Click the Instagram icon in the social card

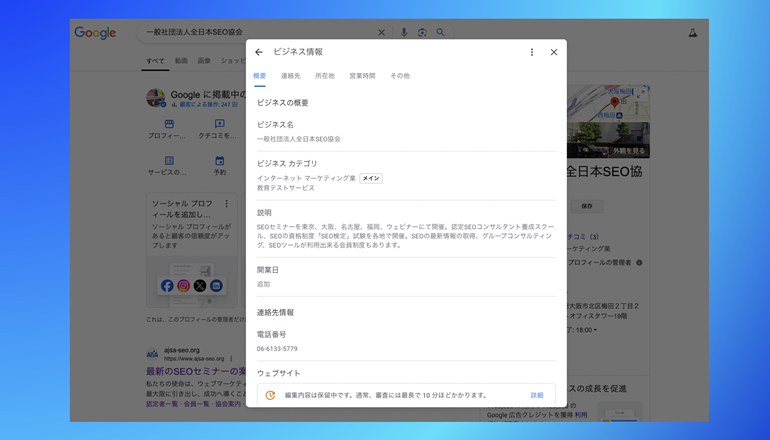184,286
